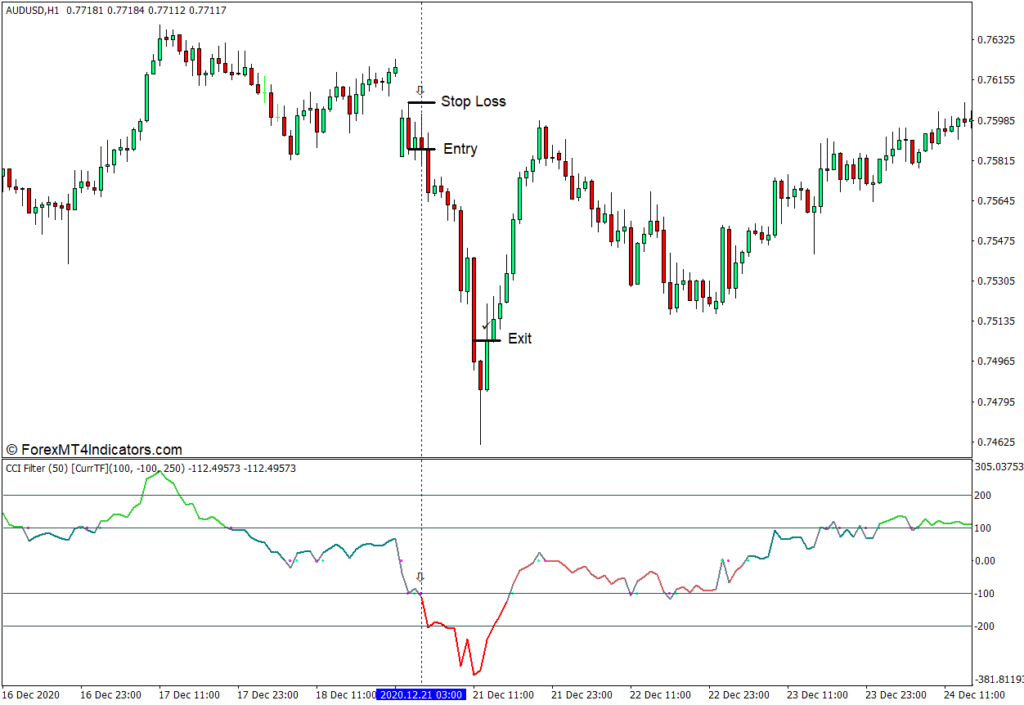
Task: Select the black Entry horizontal line marker
Action: click(x=421, y=149)
